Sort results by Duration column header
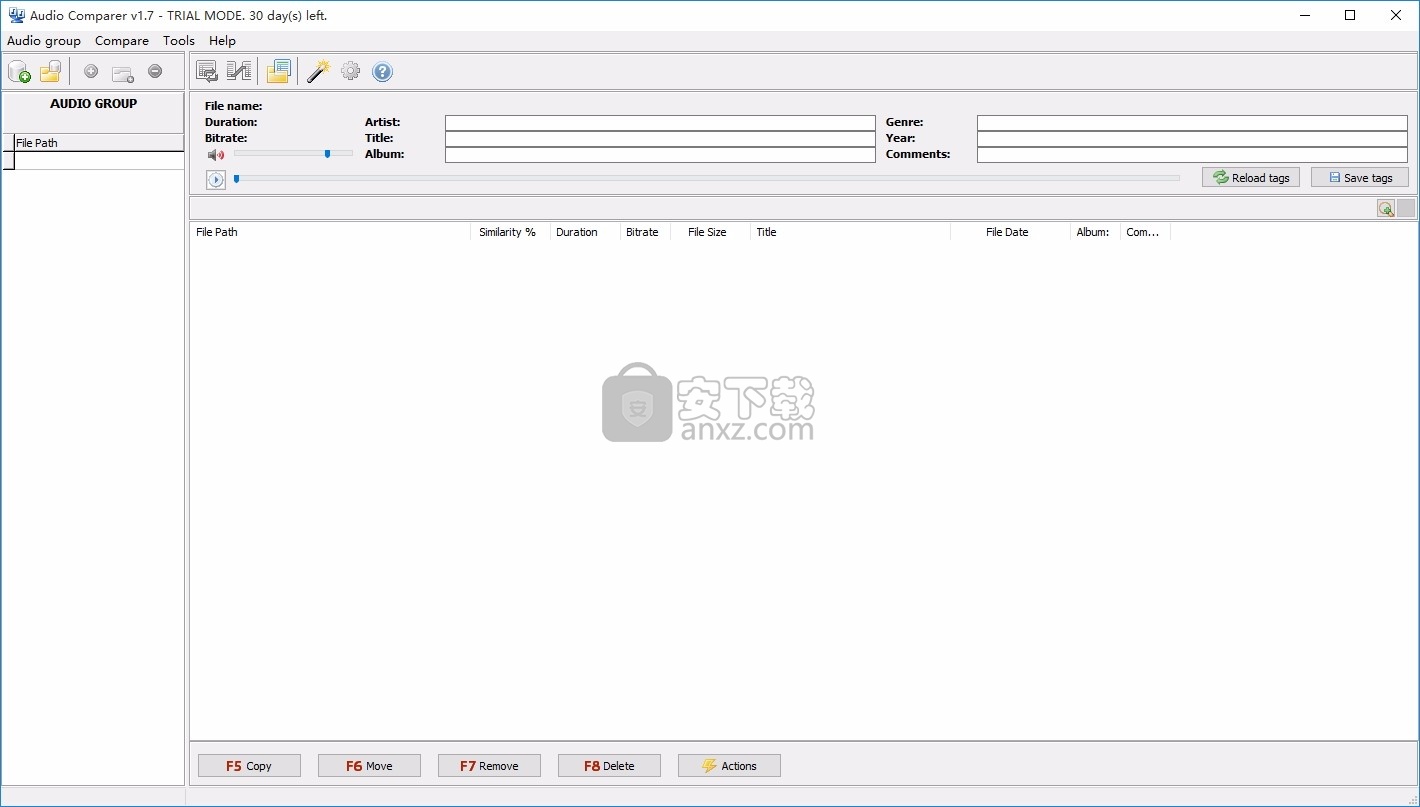 coord(585,232)
